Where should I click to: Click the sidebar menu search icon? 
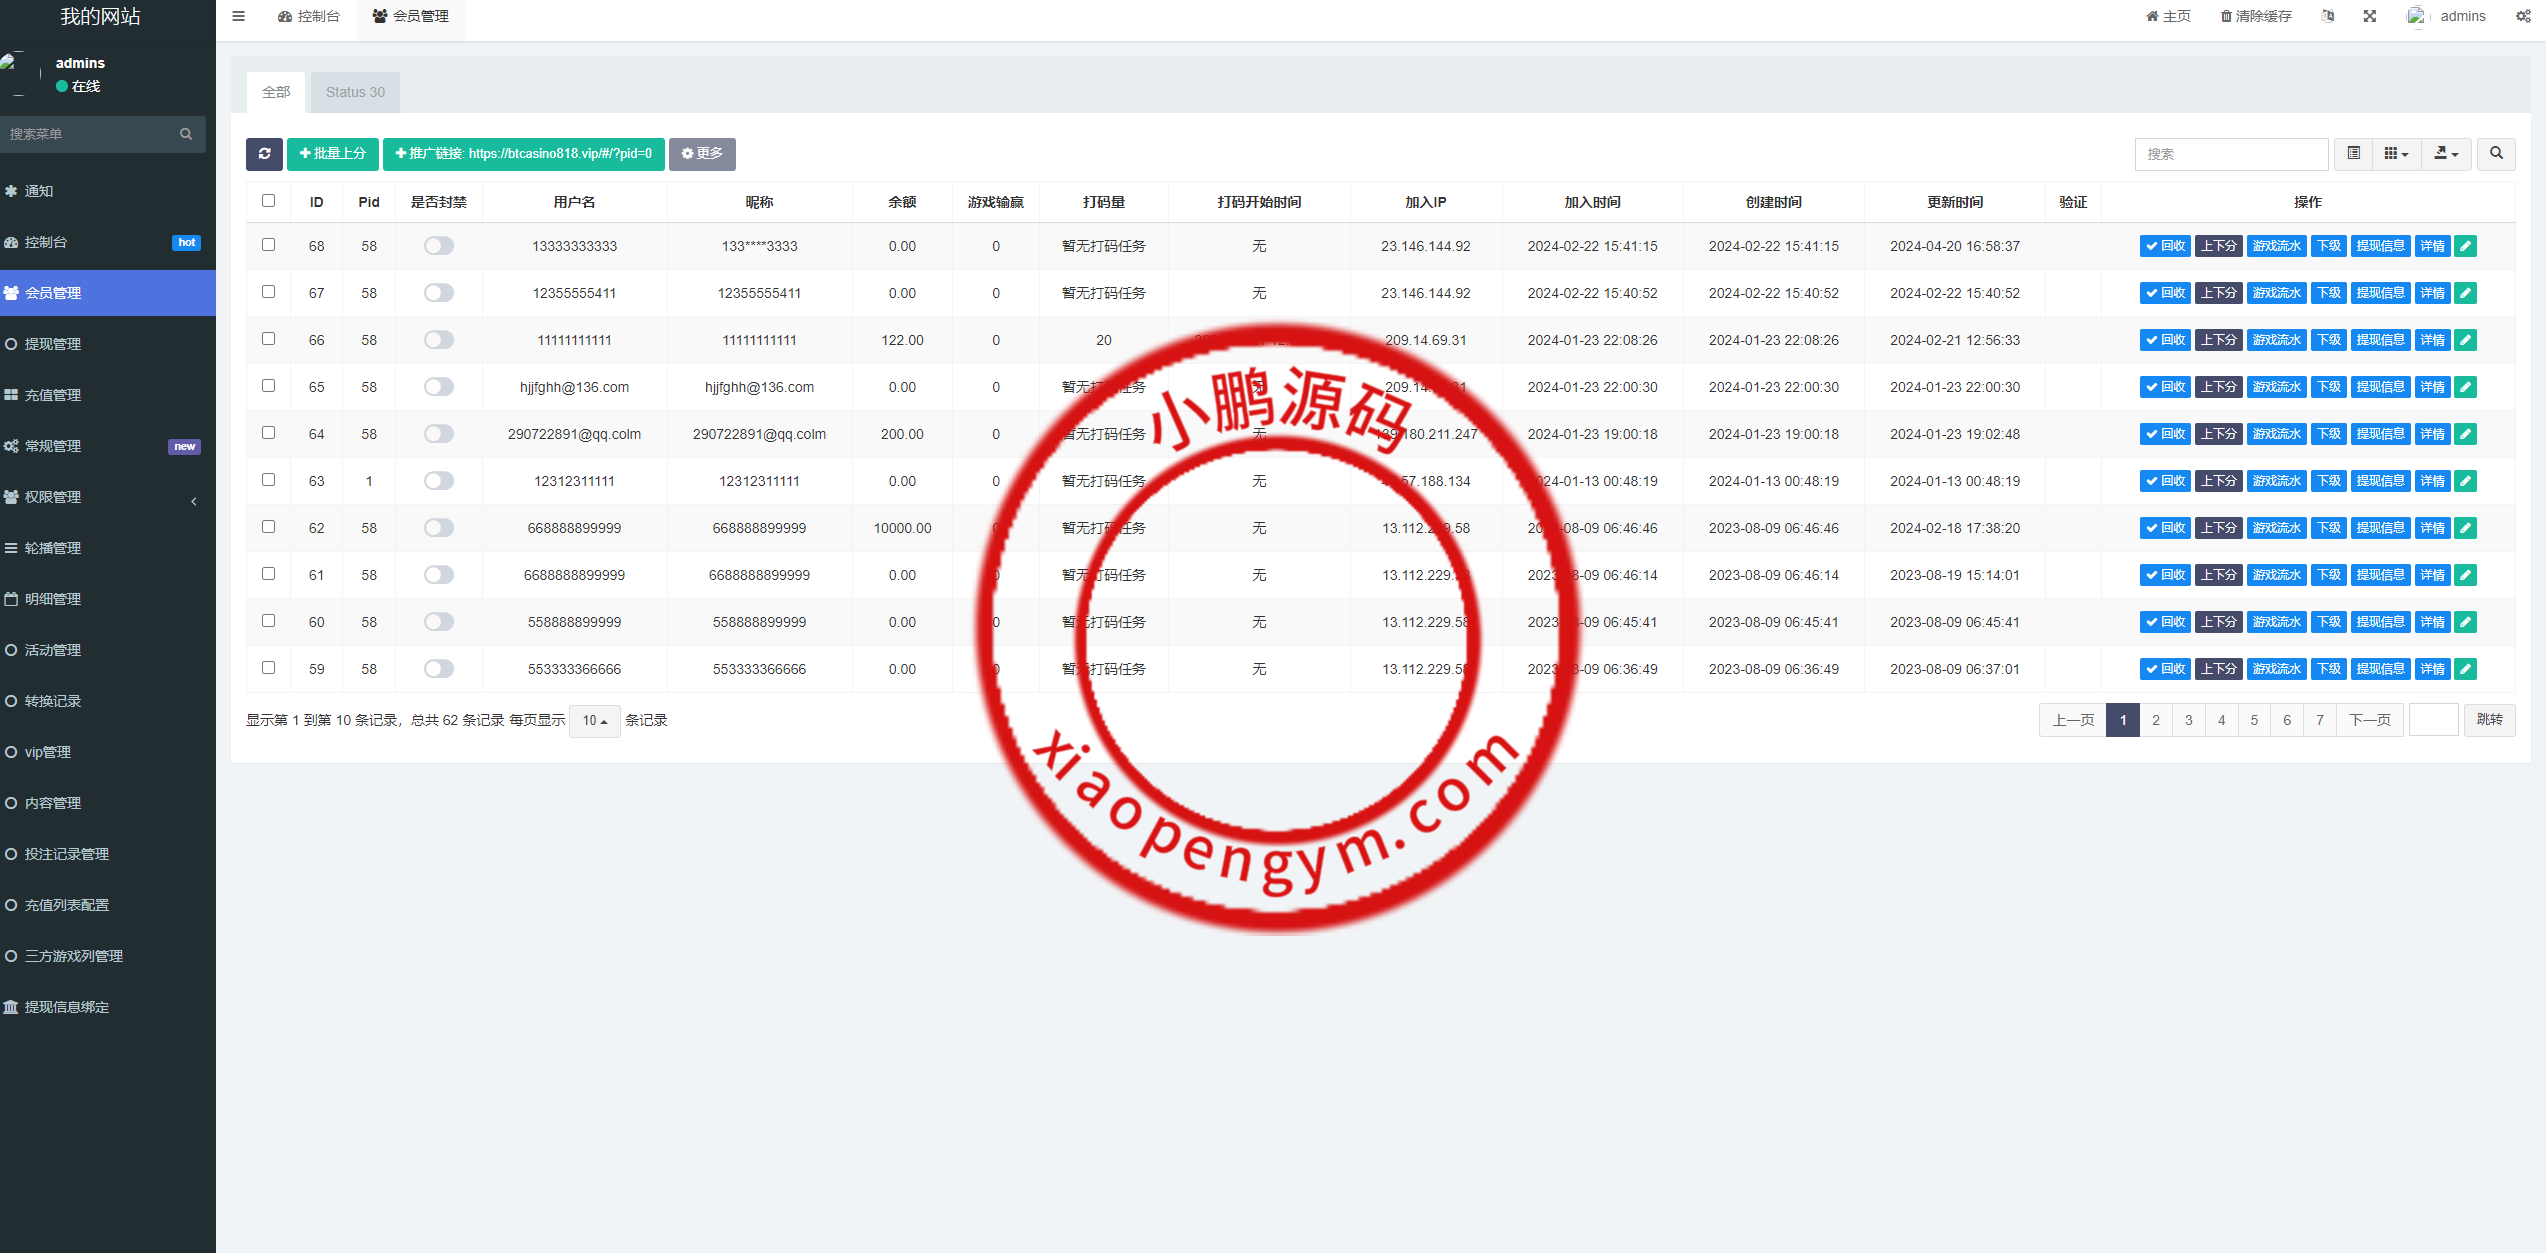[x=186, y=134]
